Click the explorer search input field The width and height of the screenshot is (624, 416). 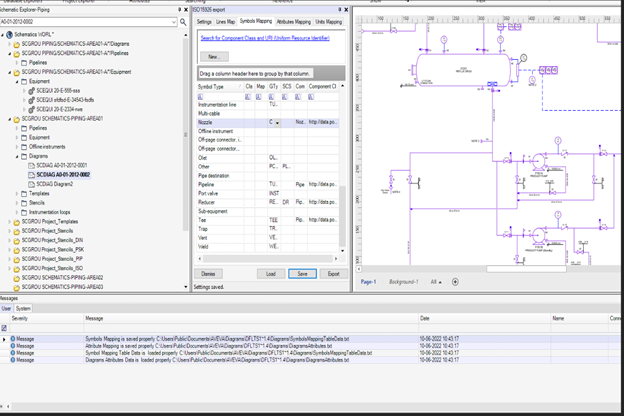pos(86,22)
